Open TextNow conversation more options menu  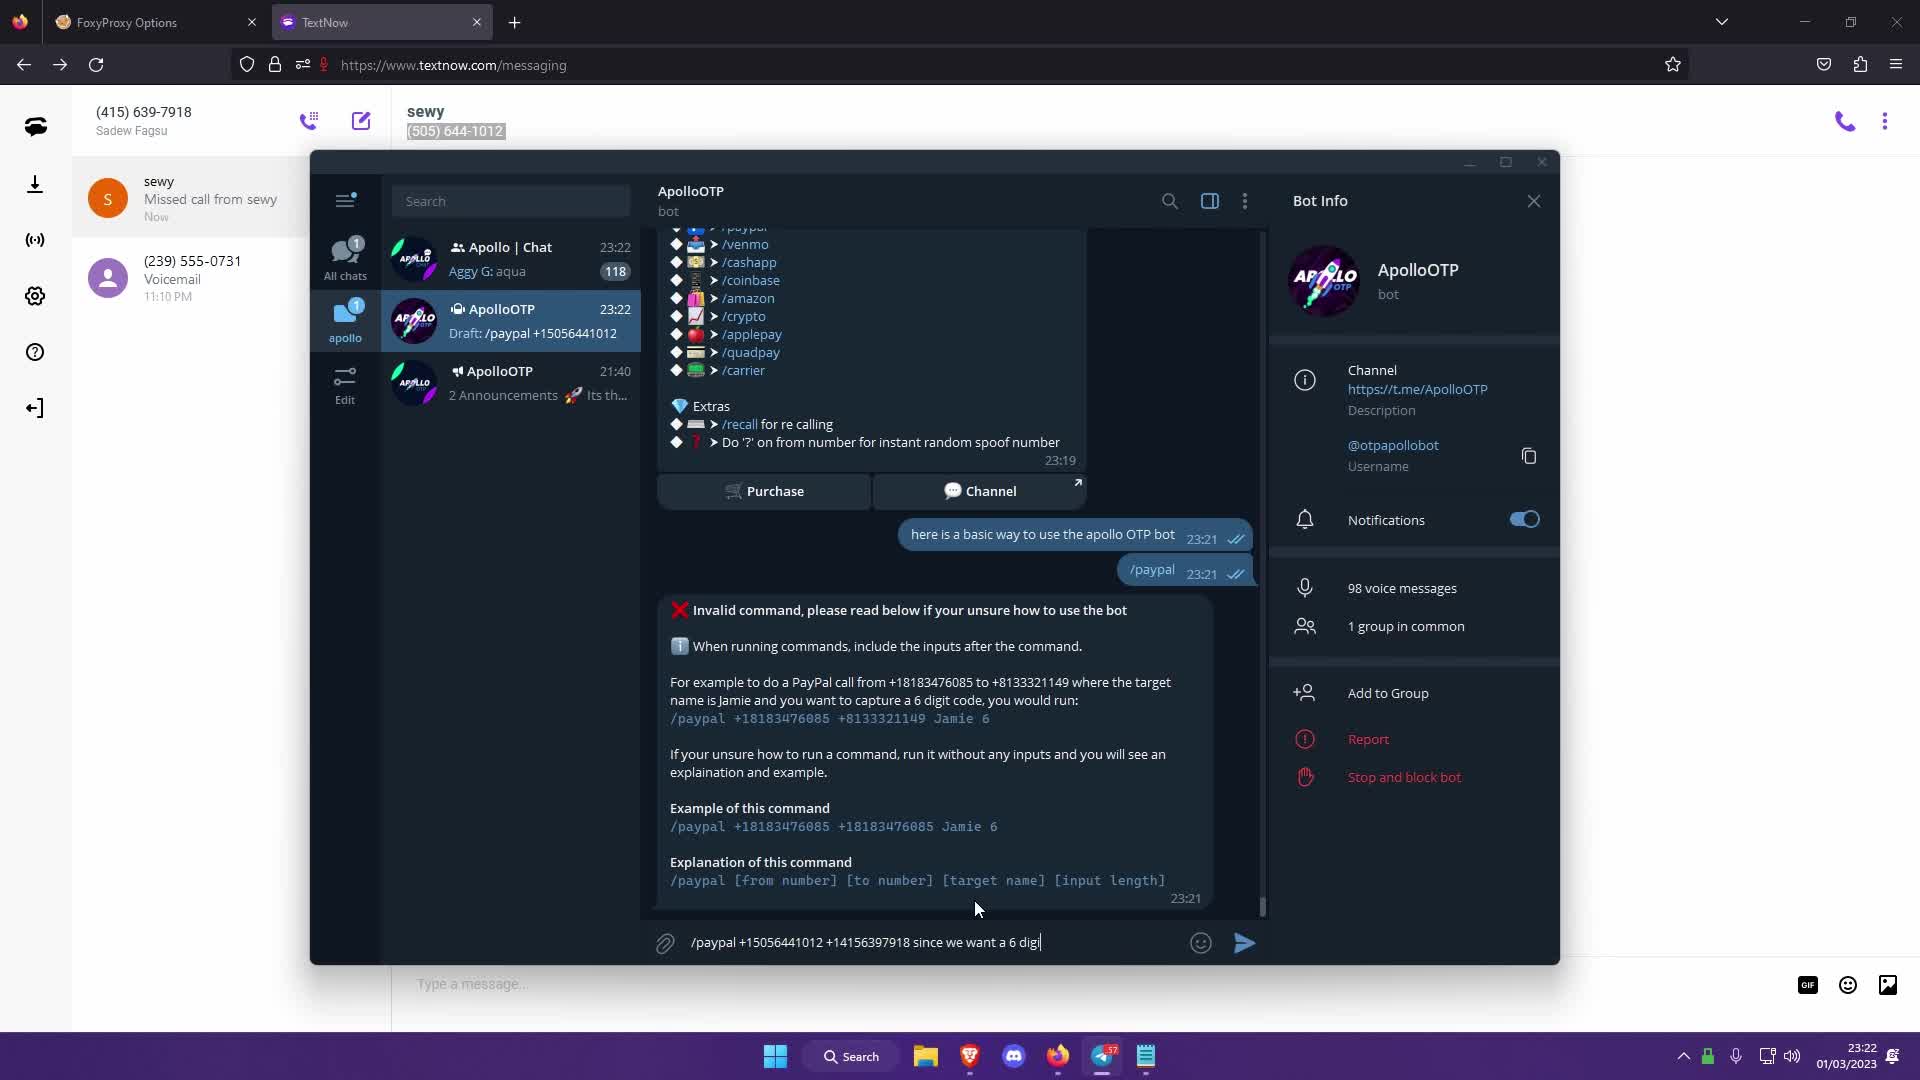(x=1884, y=122)
